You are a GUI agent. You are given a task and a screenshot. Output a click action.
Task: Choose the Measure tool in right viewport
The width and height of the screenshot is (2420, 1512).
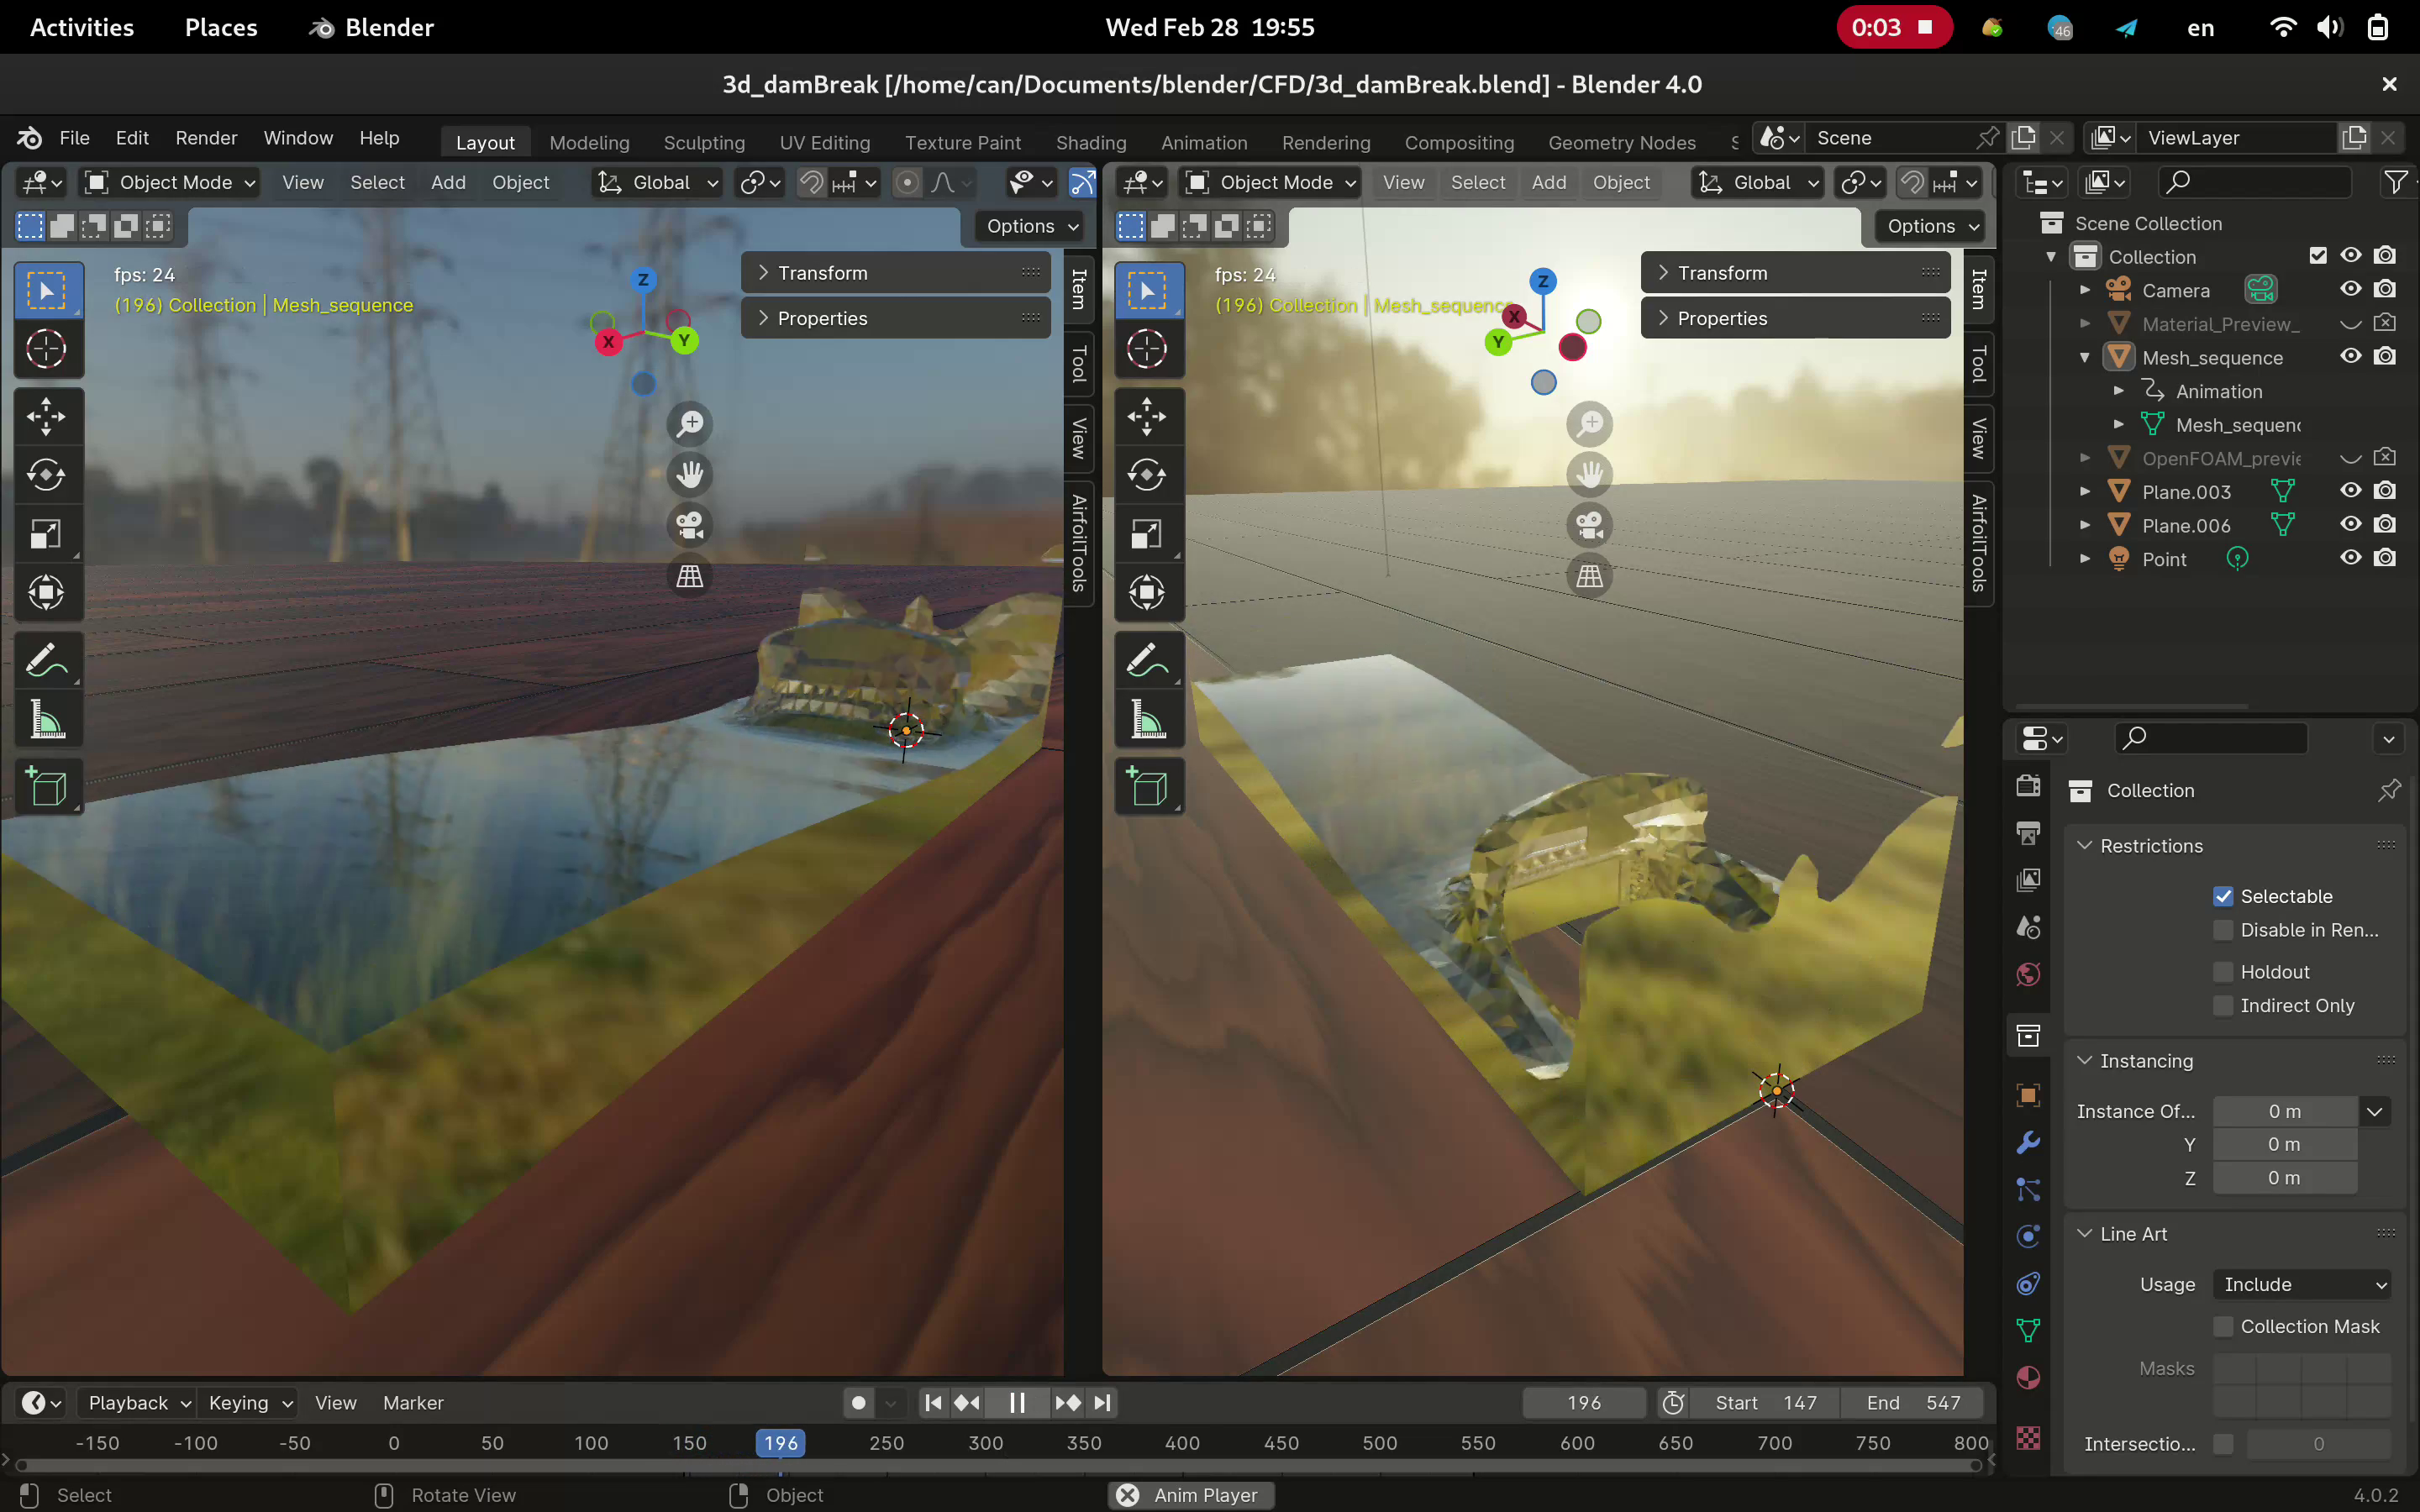pos(1147,719)
